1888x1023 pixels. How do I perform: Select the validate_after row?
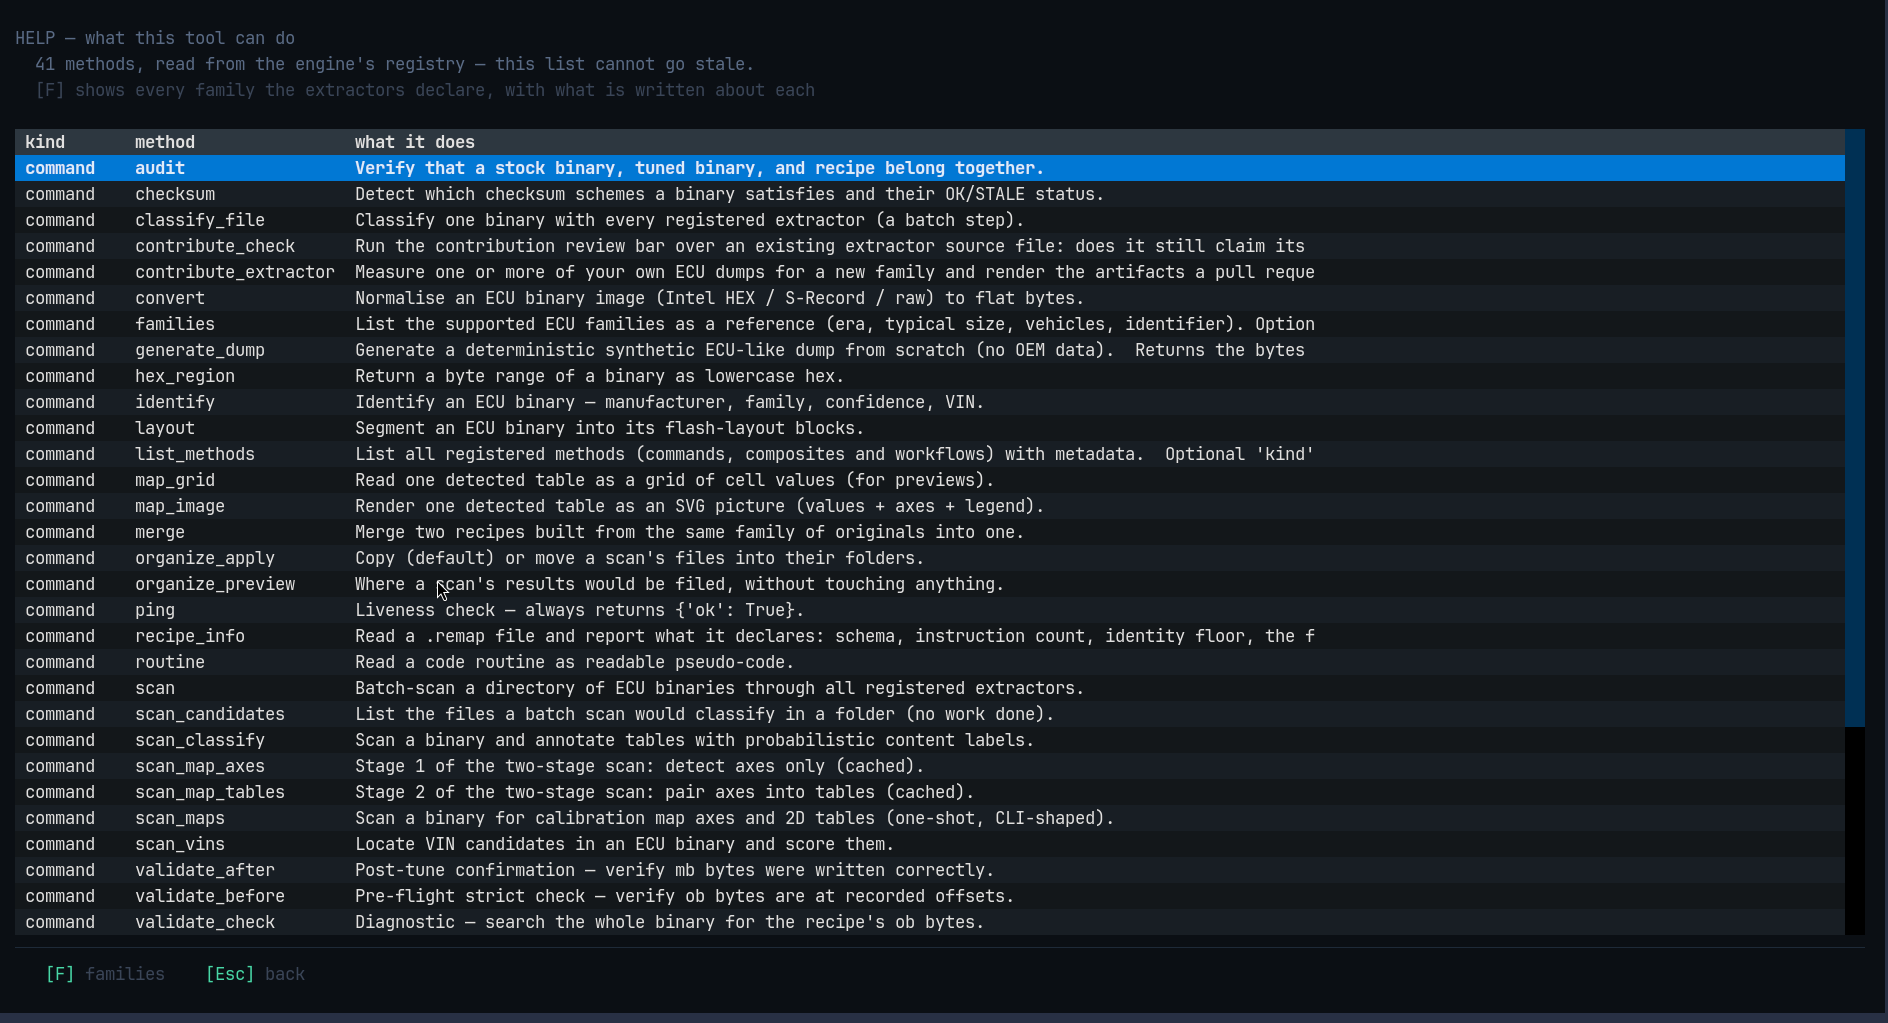click(x=930, y=870)
